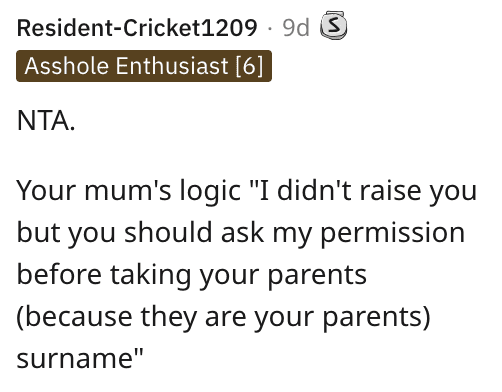Click the line "before taking your parents"
Image resolution: width=502 pixels, height=392 pixels.
192,275
